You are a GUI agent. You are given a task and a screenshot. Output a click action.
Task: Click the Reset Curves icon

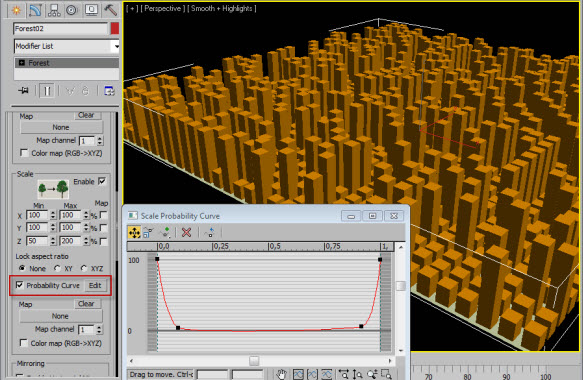point(210,233)
